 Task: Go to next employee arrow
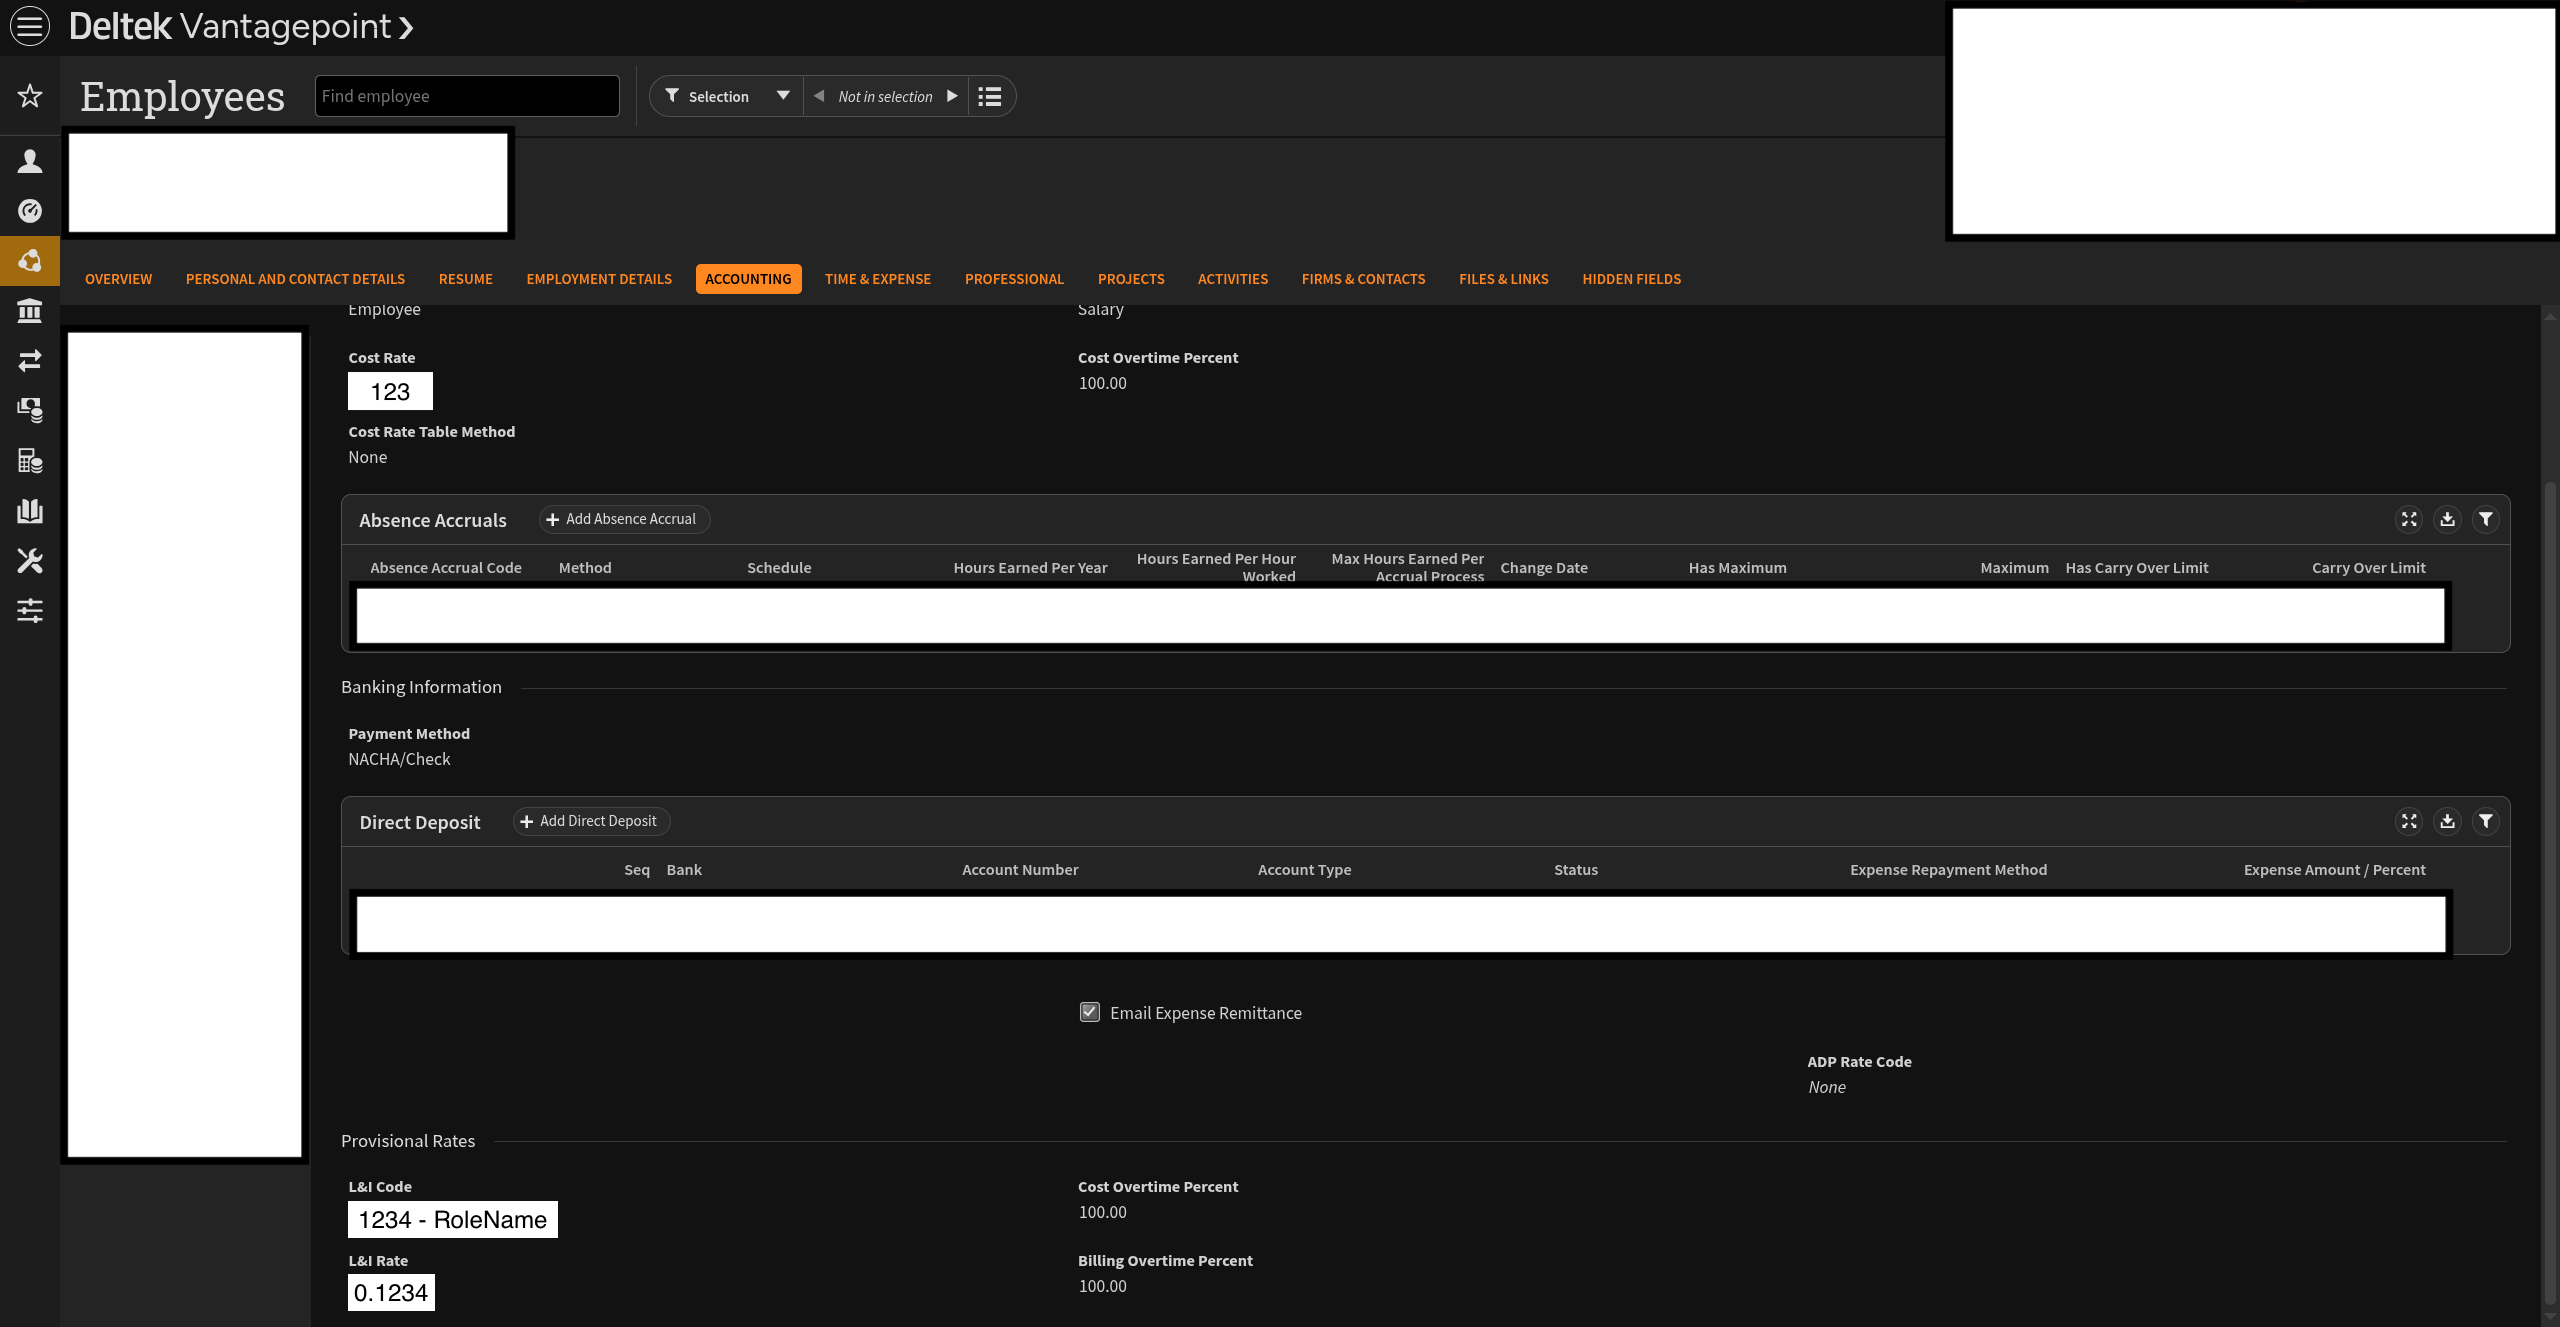(x=952, y=96)
